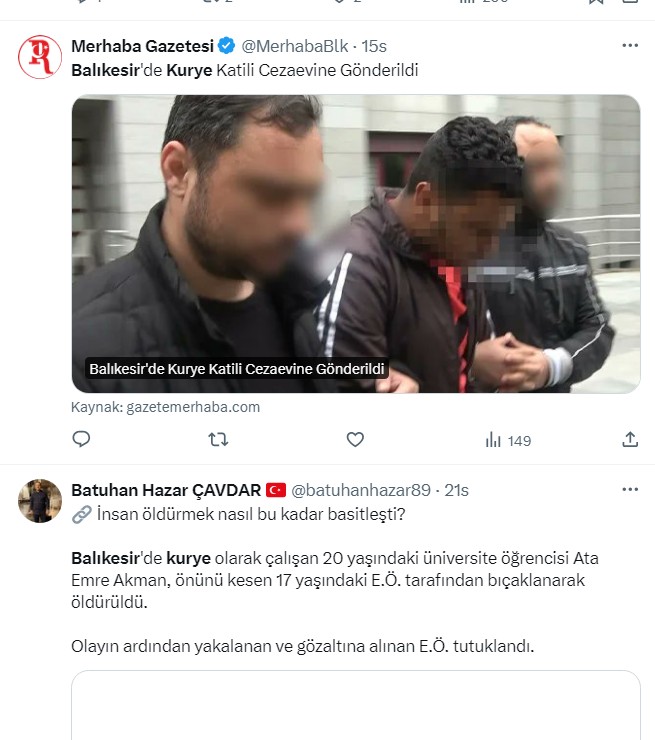Open the embedded card under Batuhan's tweet

[356, 705]
